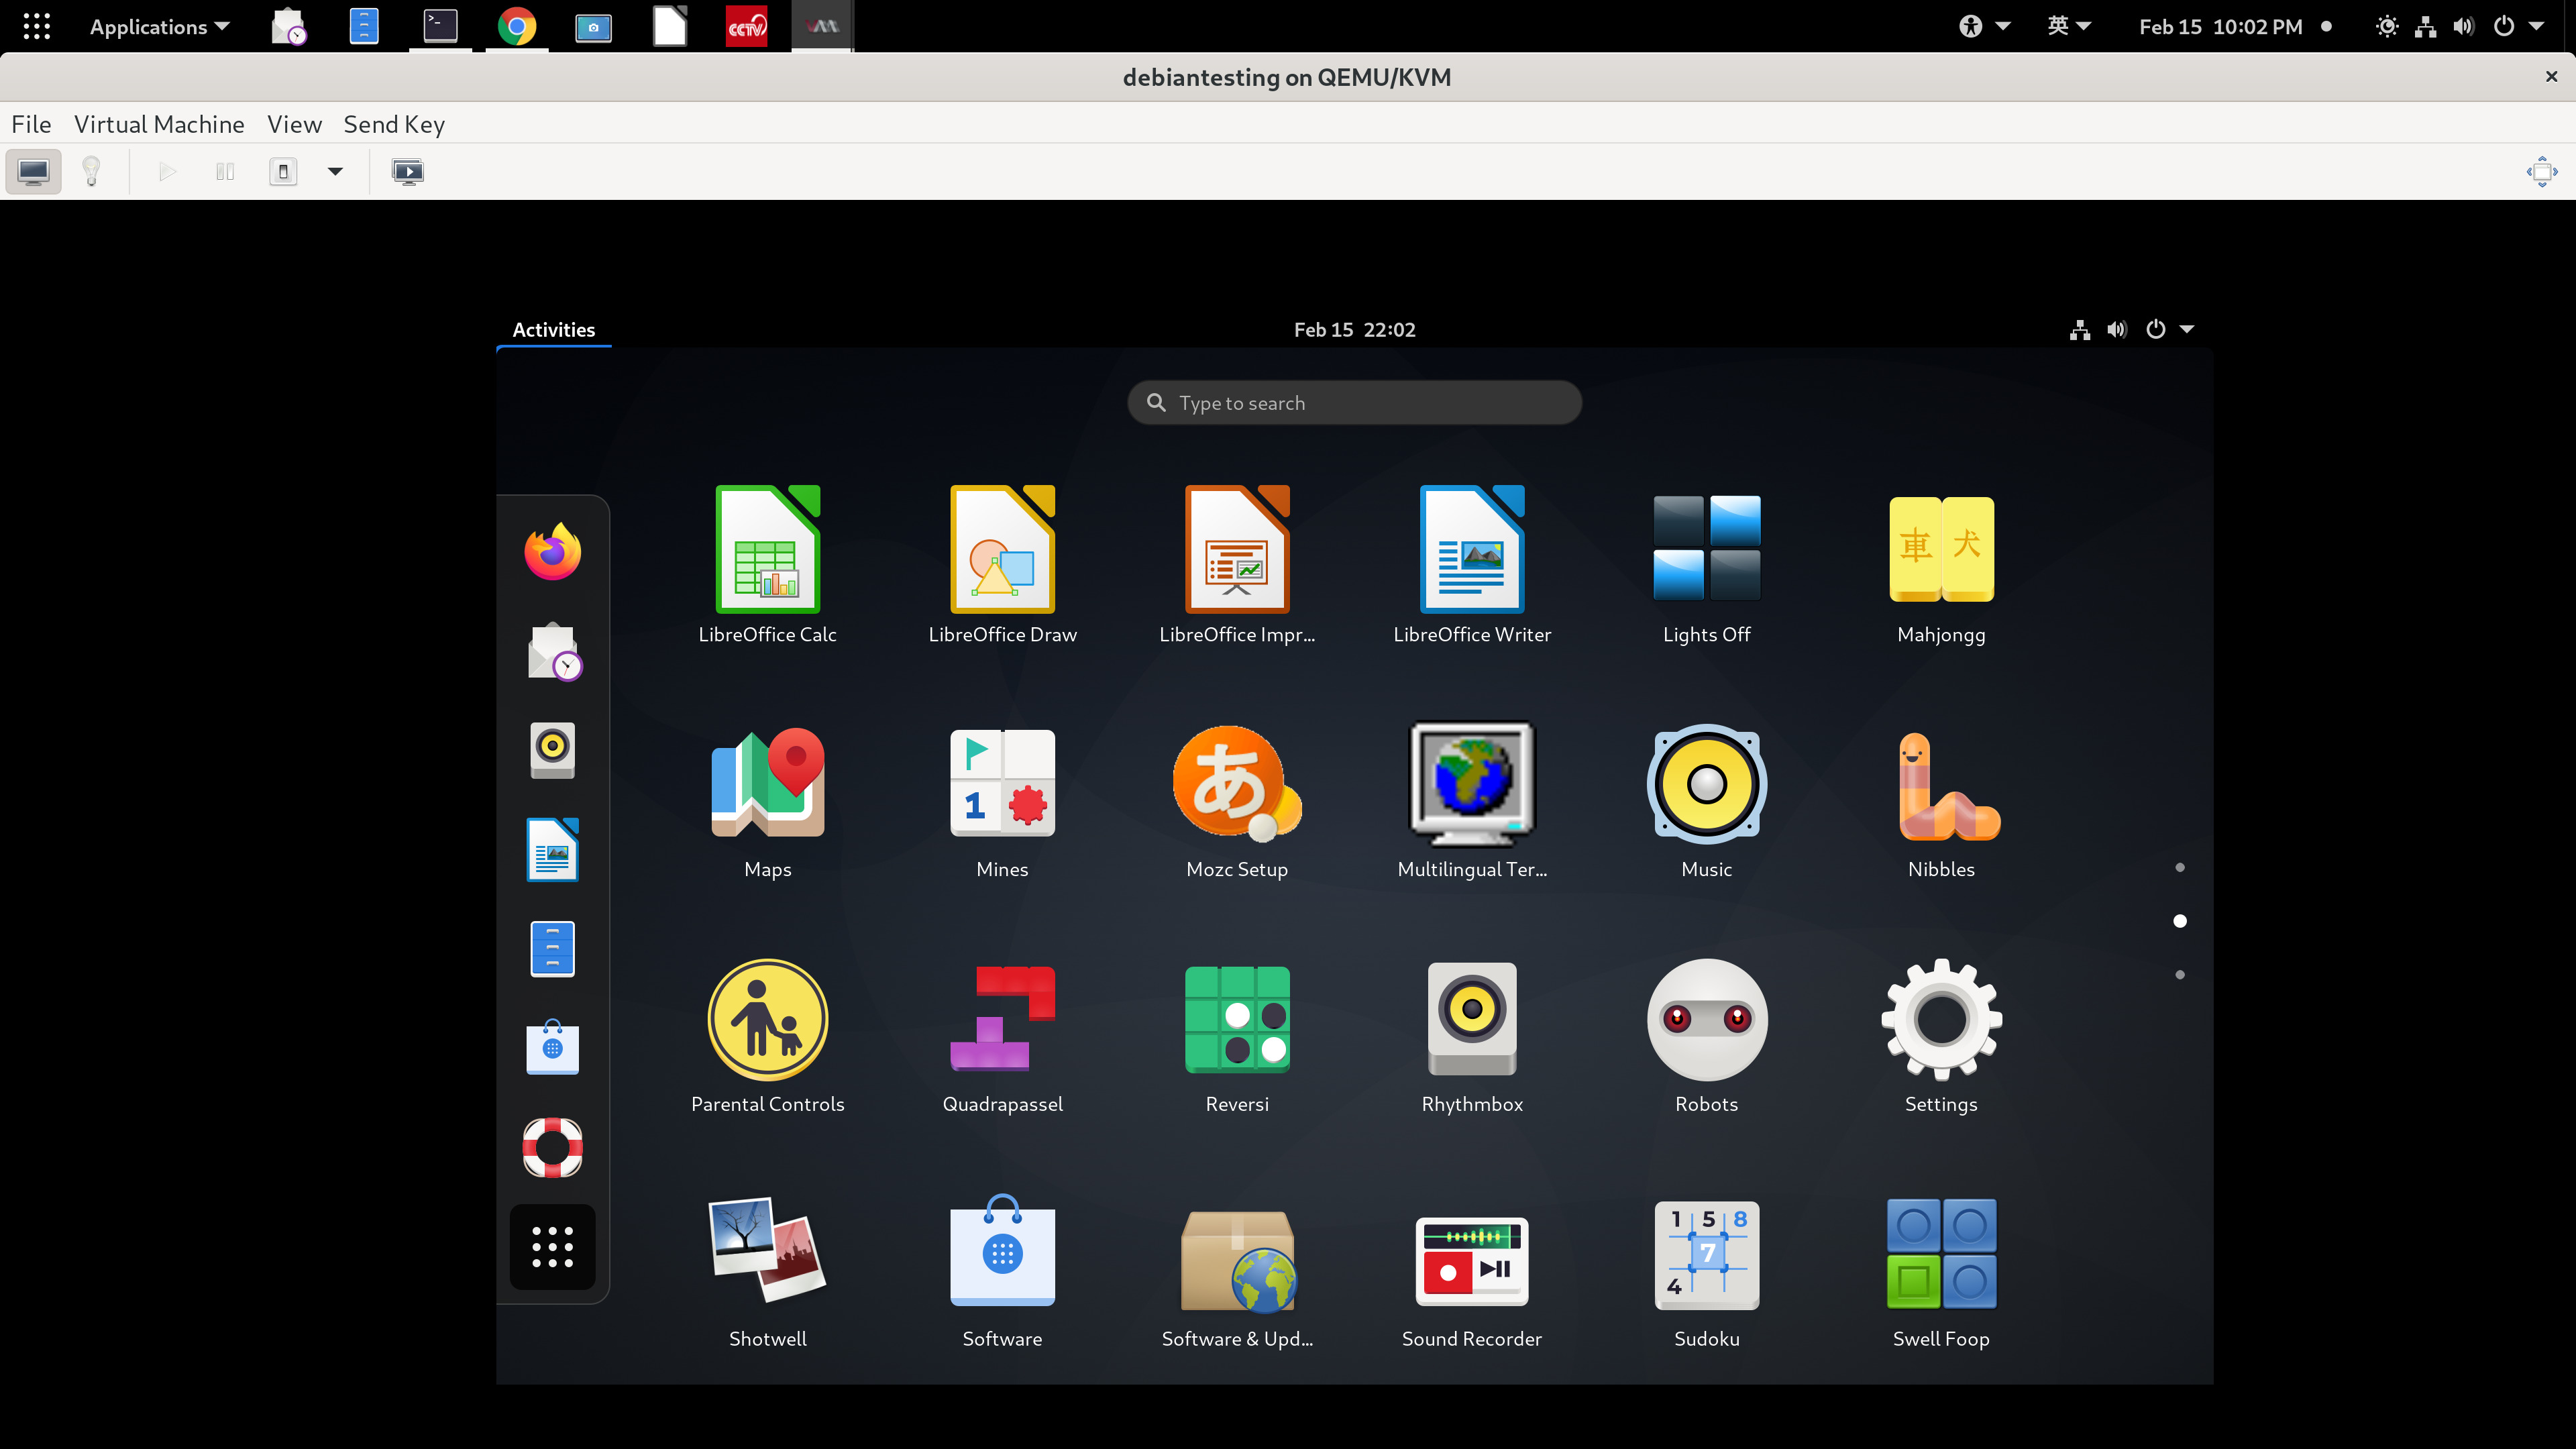Viewport: 2576px width, 1449px height.
Task: Launch Maps application
Action: [767, 800]
